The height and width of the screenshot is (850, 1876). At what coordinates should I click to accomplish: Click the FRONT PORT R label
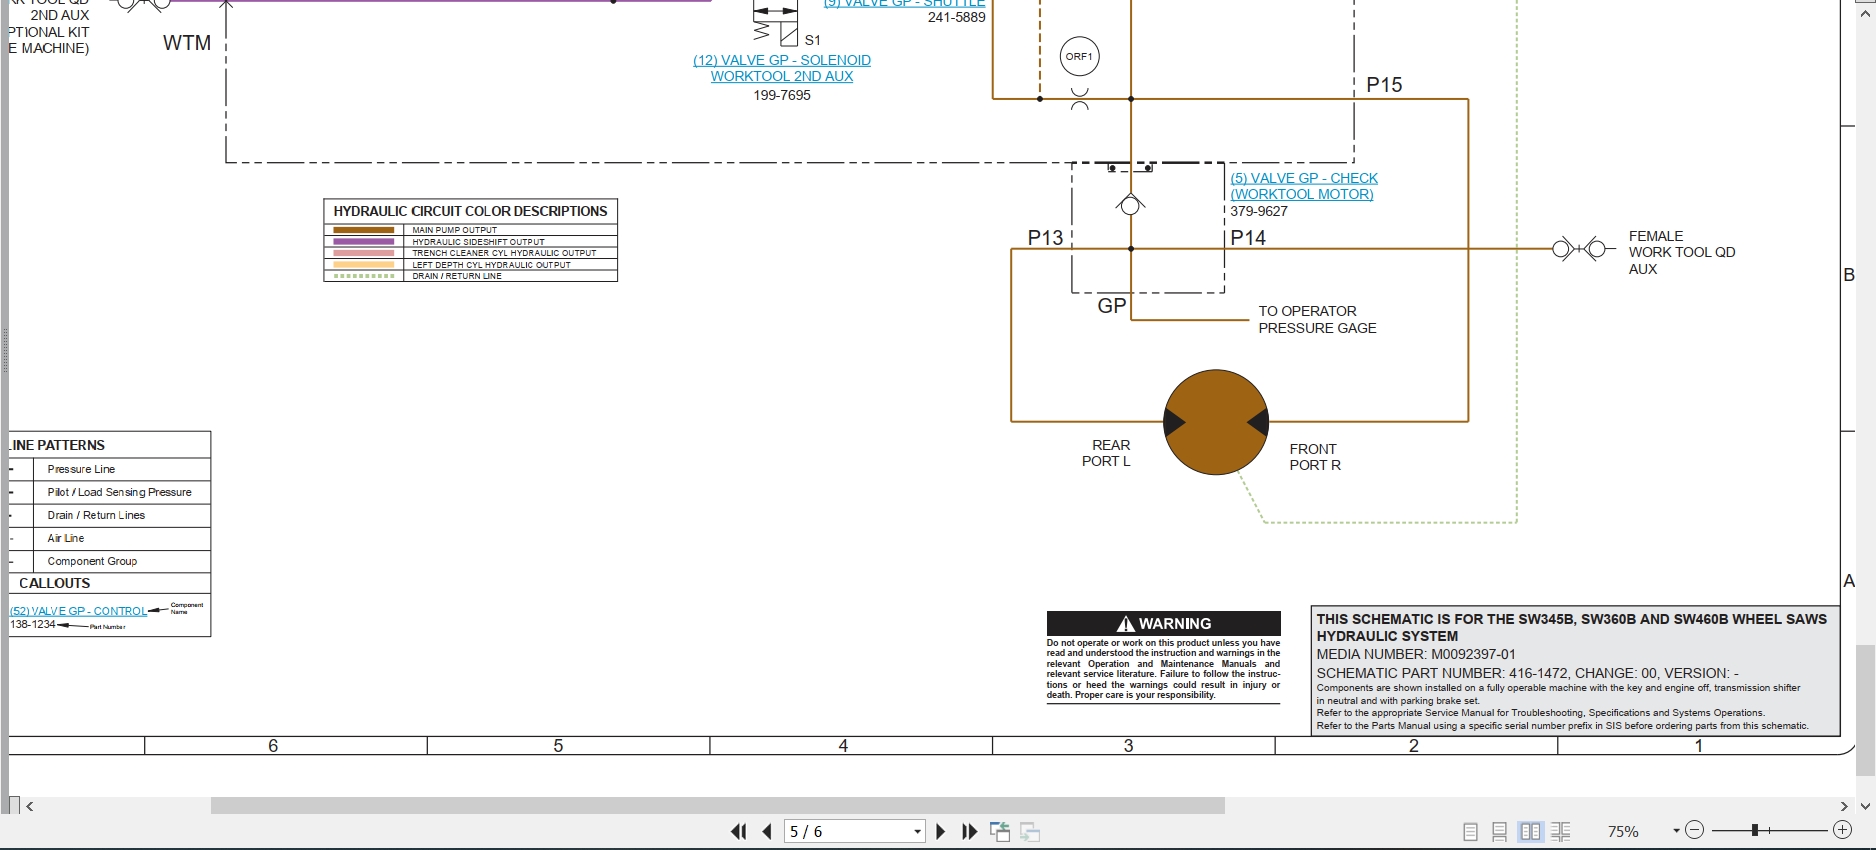1315,457
